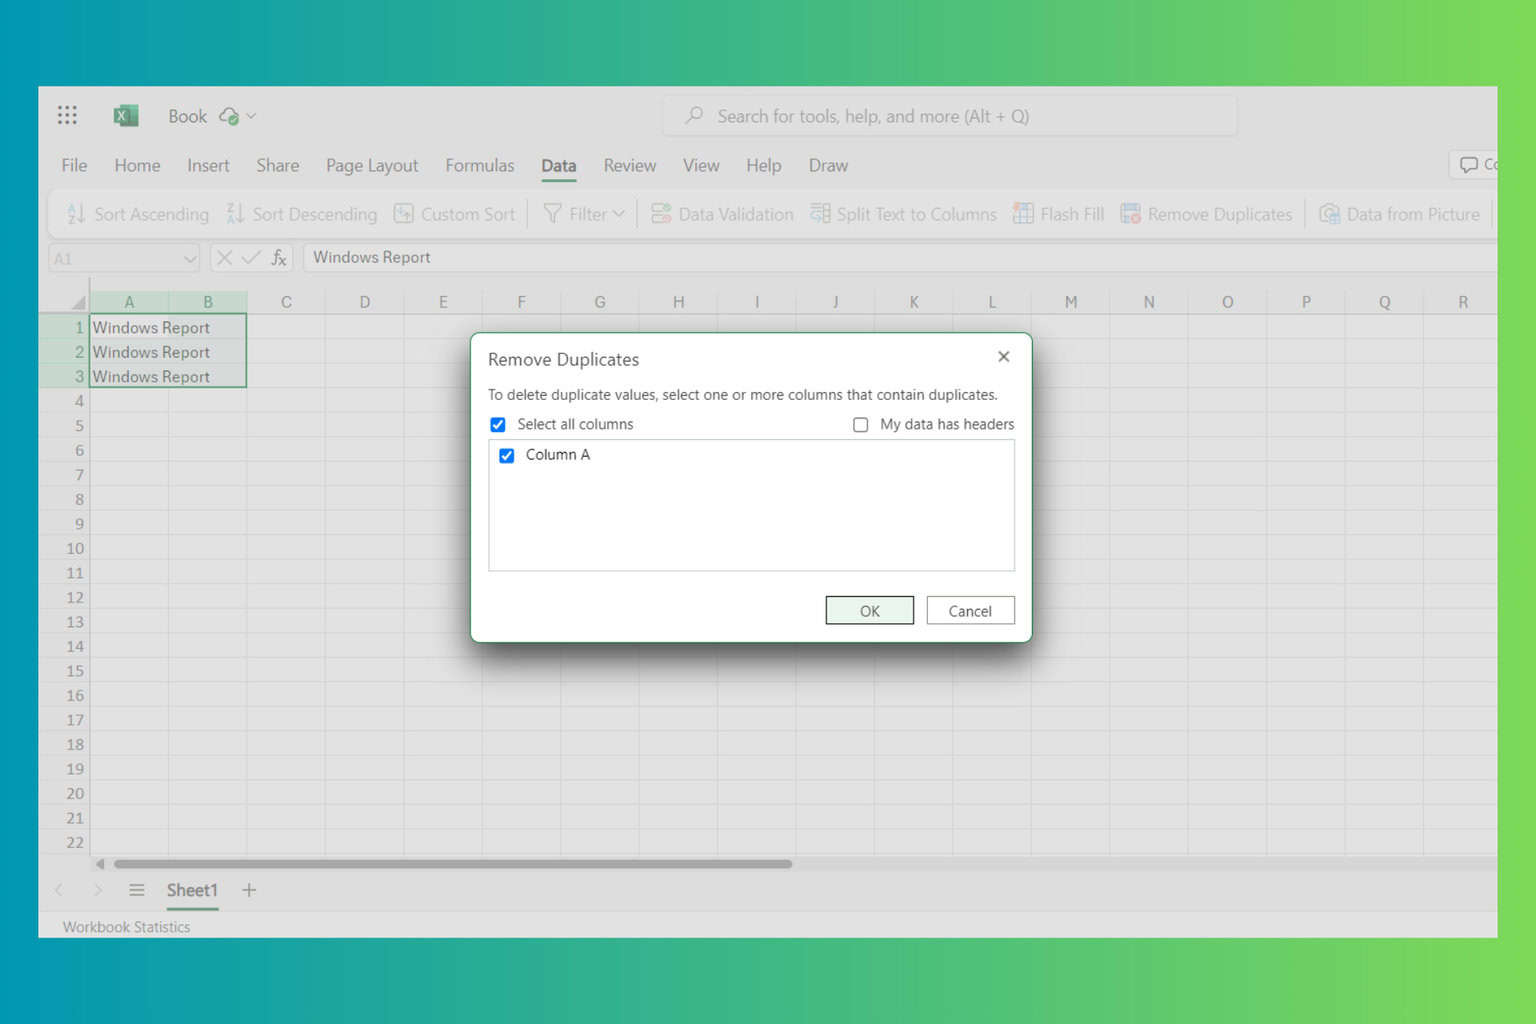
Task: Click the formula bar confirm checkmark icon
Action: 251,258
